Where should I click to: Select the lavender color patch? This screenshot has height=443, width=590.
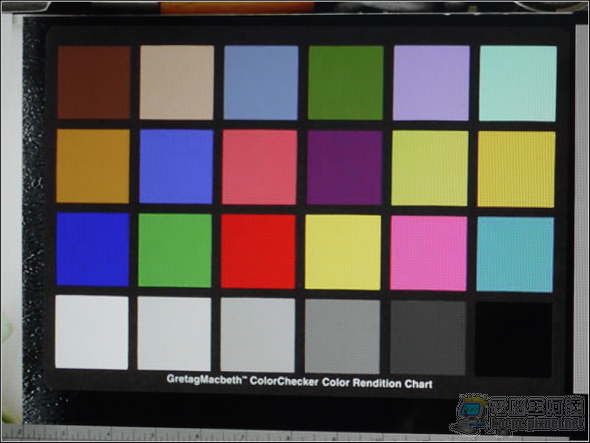click(431, 83)
